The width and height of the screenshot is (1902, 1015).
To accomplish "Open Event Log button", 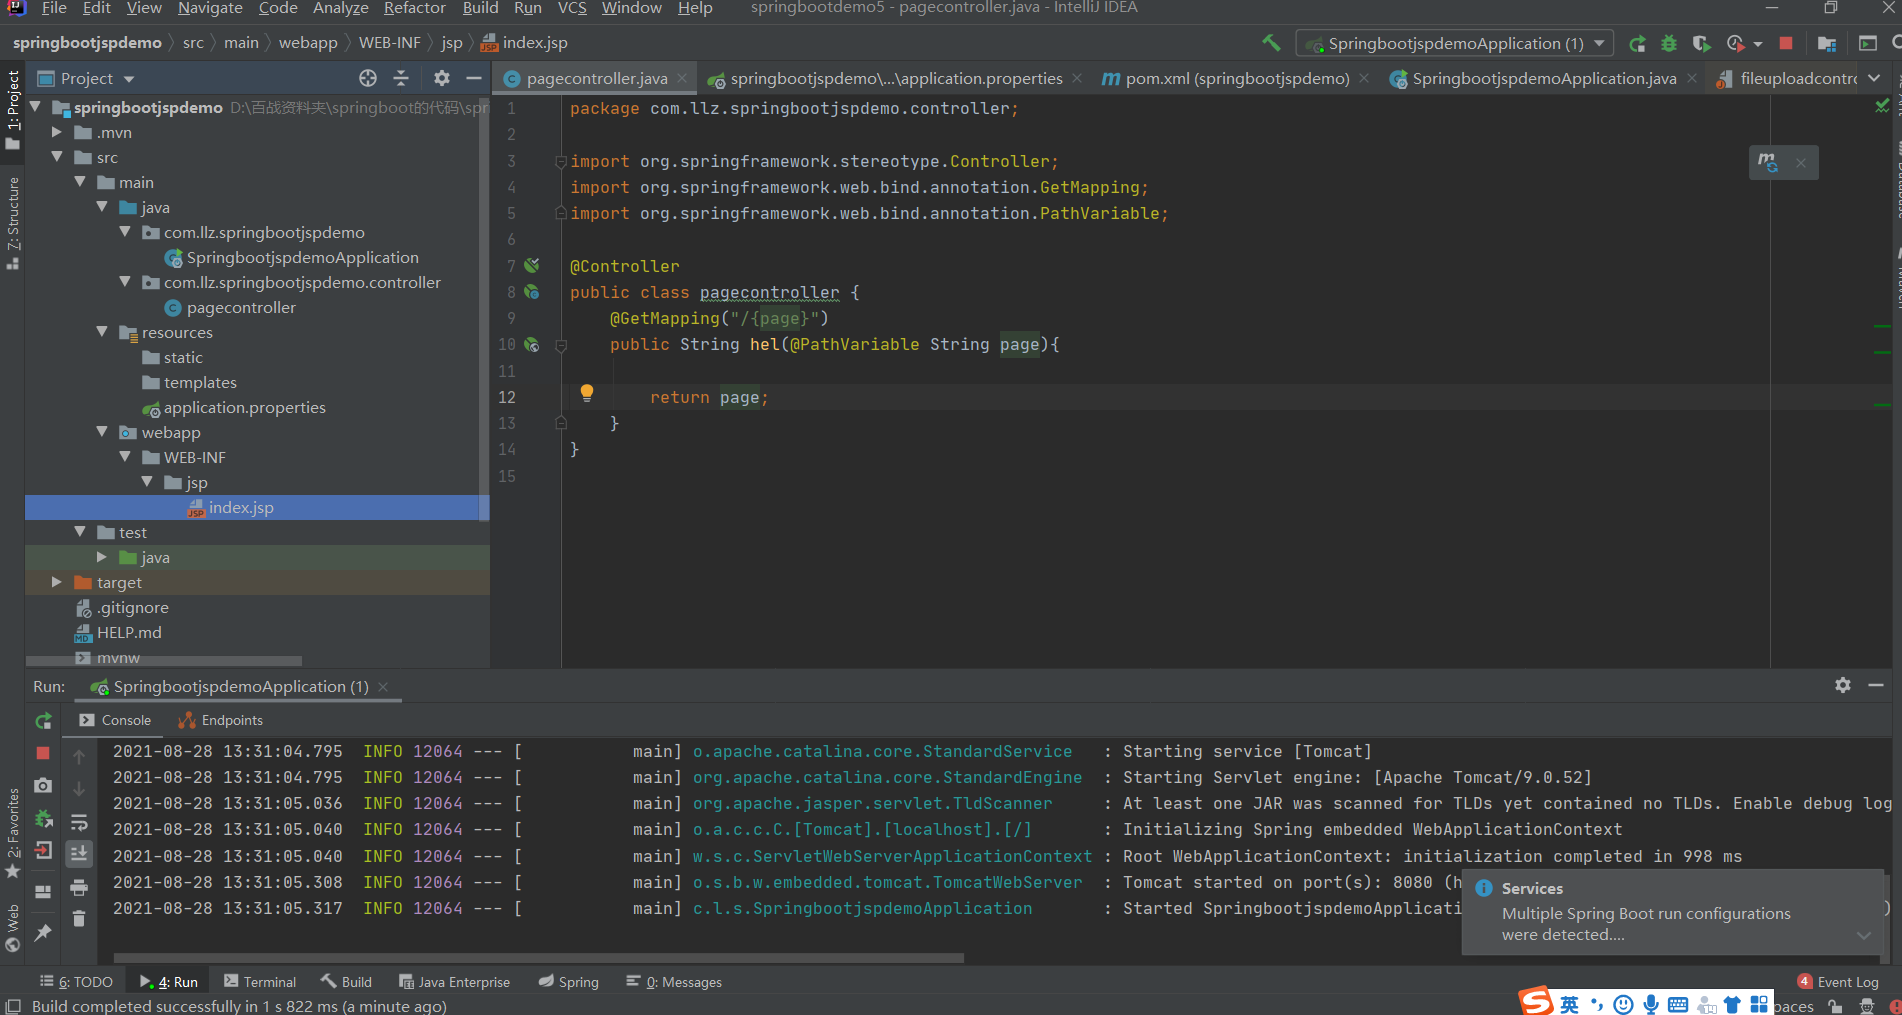I will tap(1838, 982).
